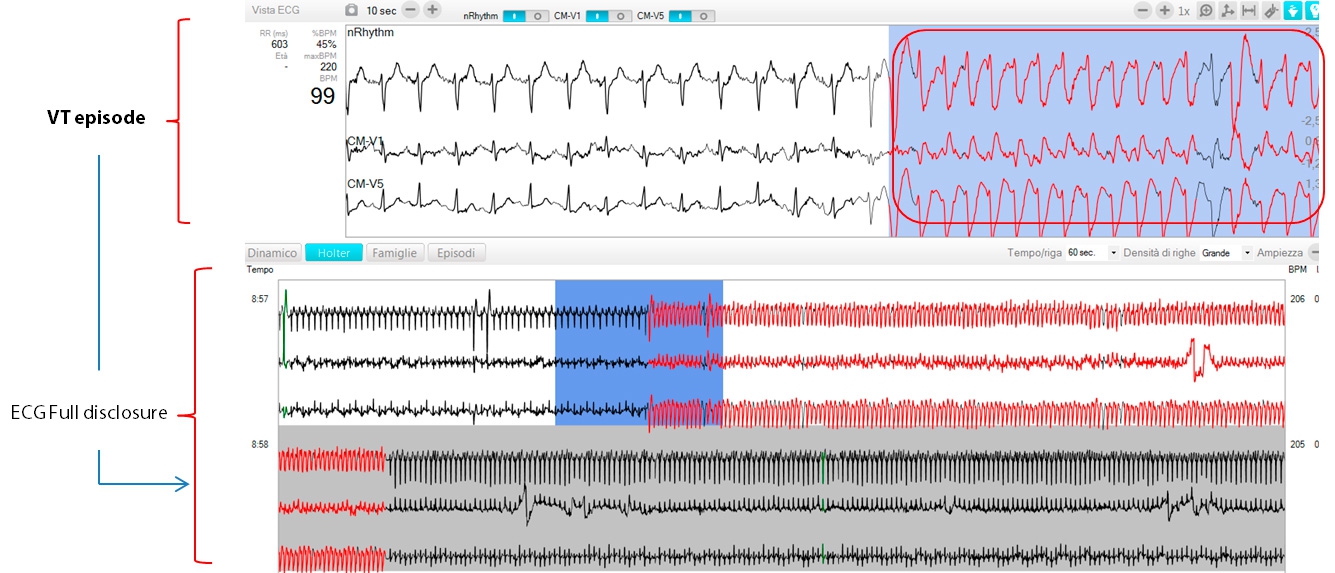Click the lightbulb icon in toolbar

(x=1314, y=10)
